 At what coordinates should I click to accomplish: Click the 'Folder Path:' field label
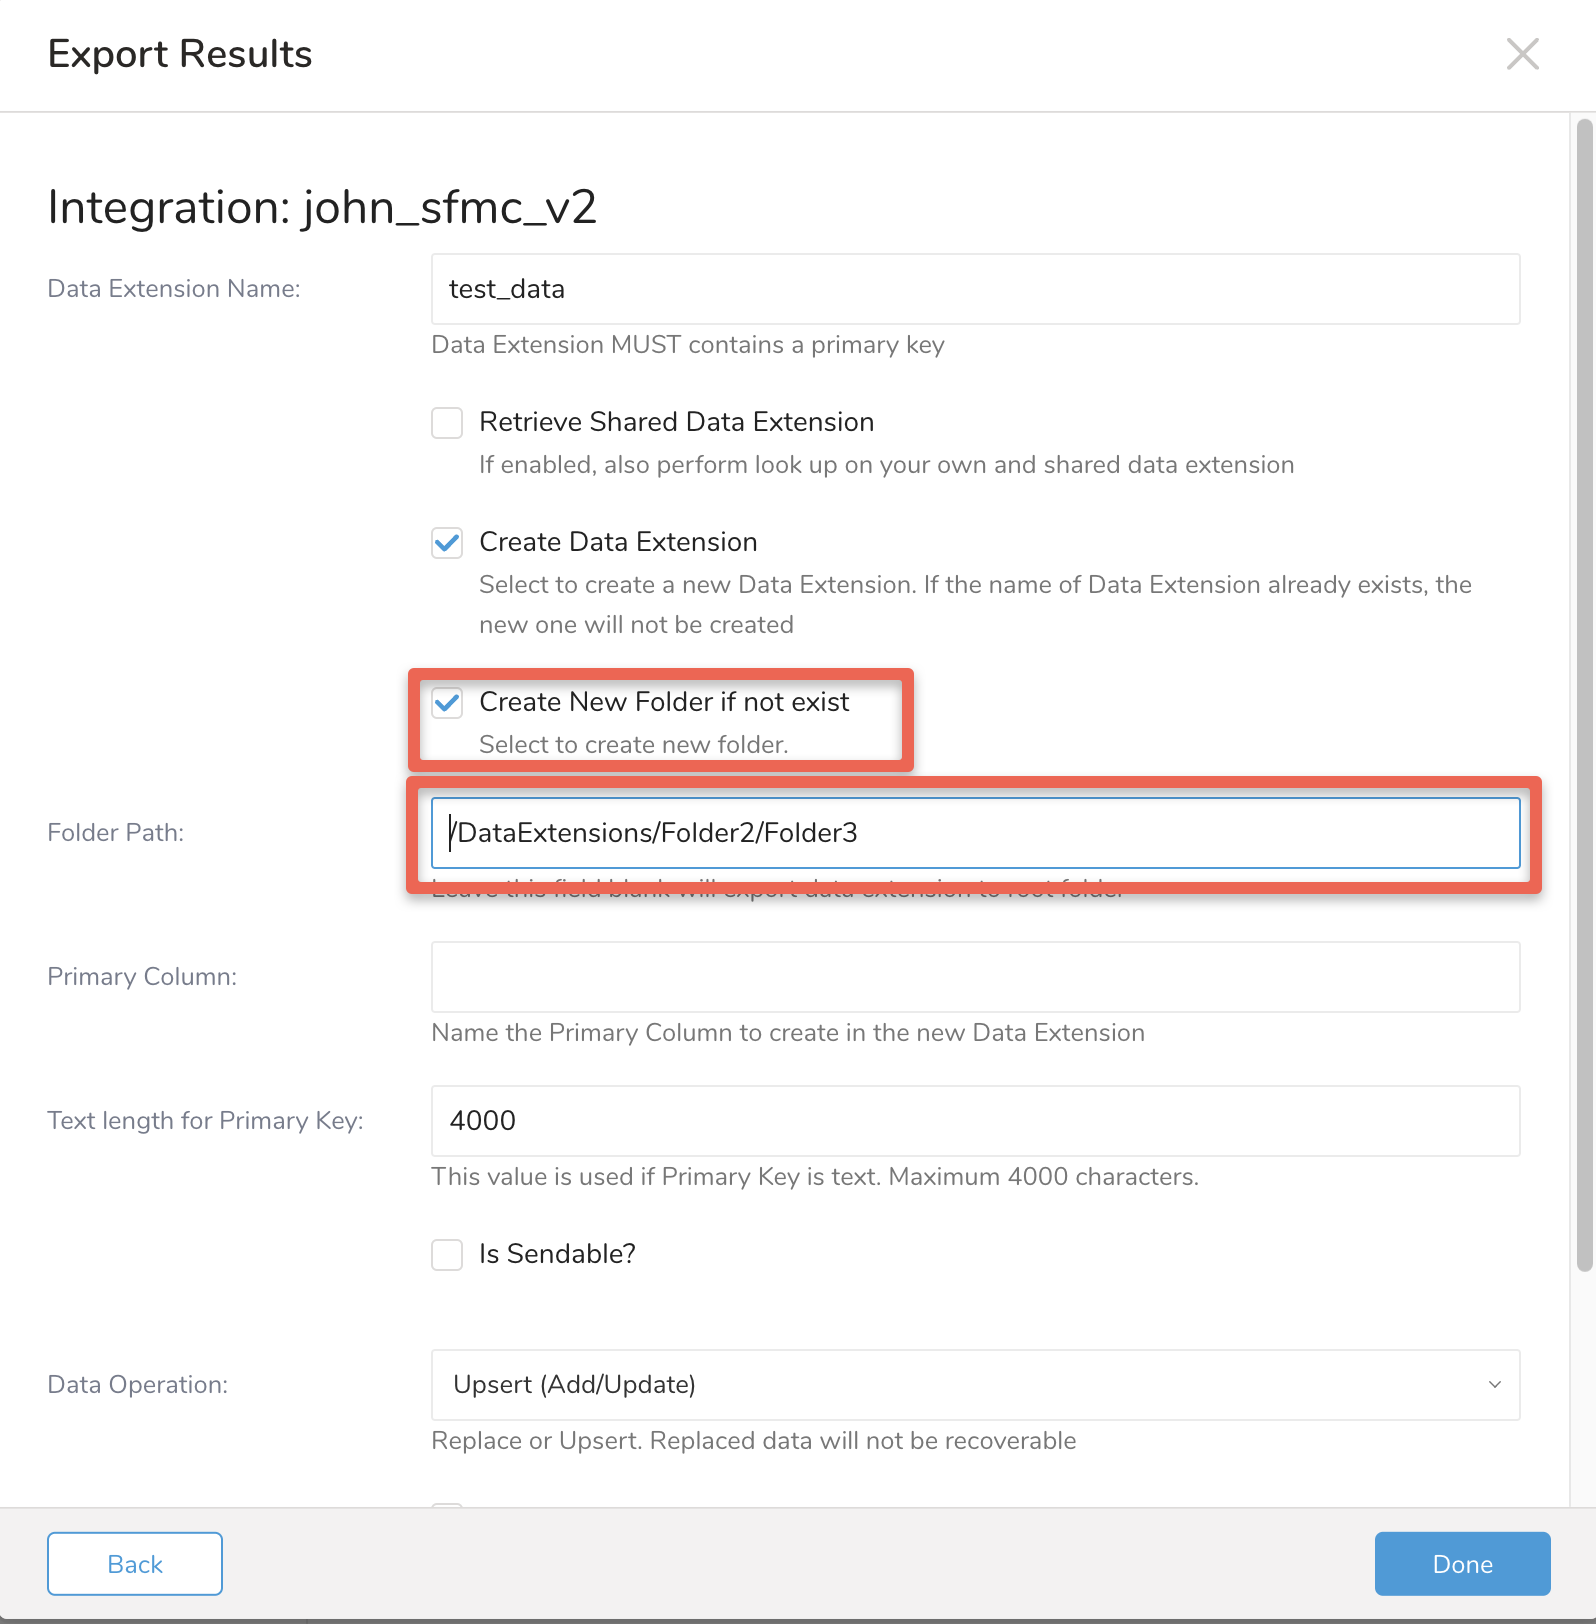(x=116, y=833)
